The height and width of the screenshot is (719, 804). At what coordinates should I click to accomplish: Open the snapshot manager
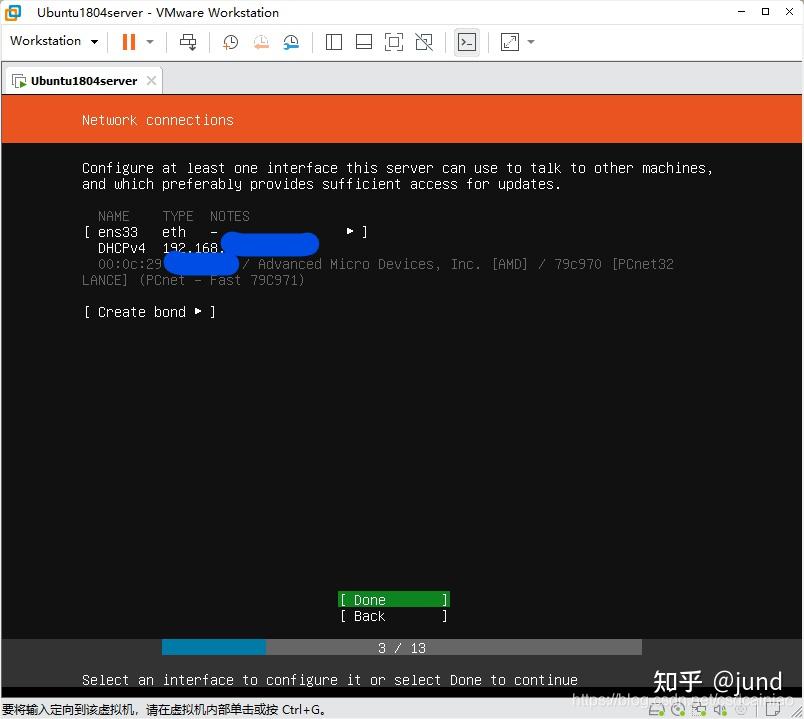[290, 41]
